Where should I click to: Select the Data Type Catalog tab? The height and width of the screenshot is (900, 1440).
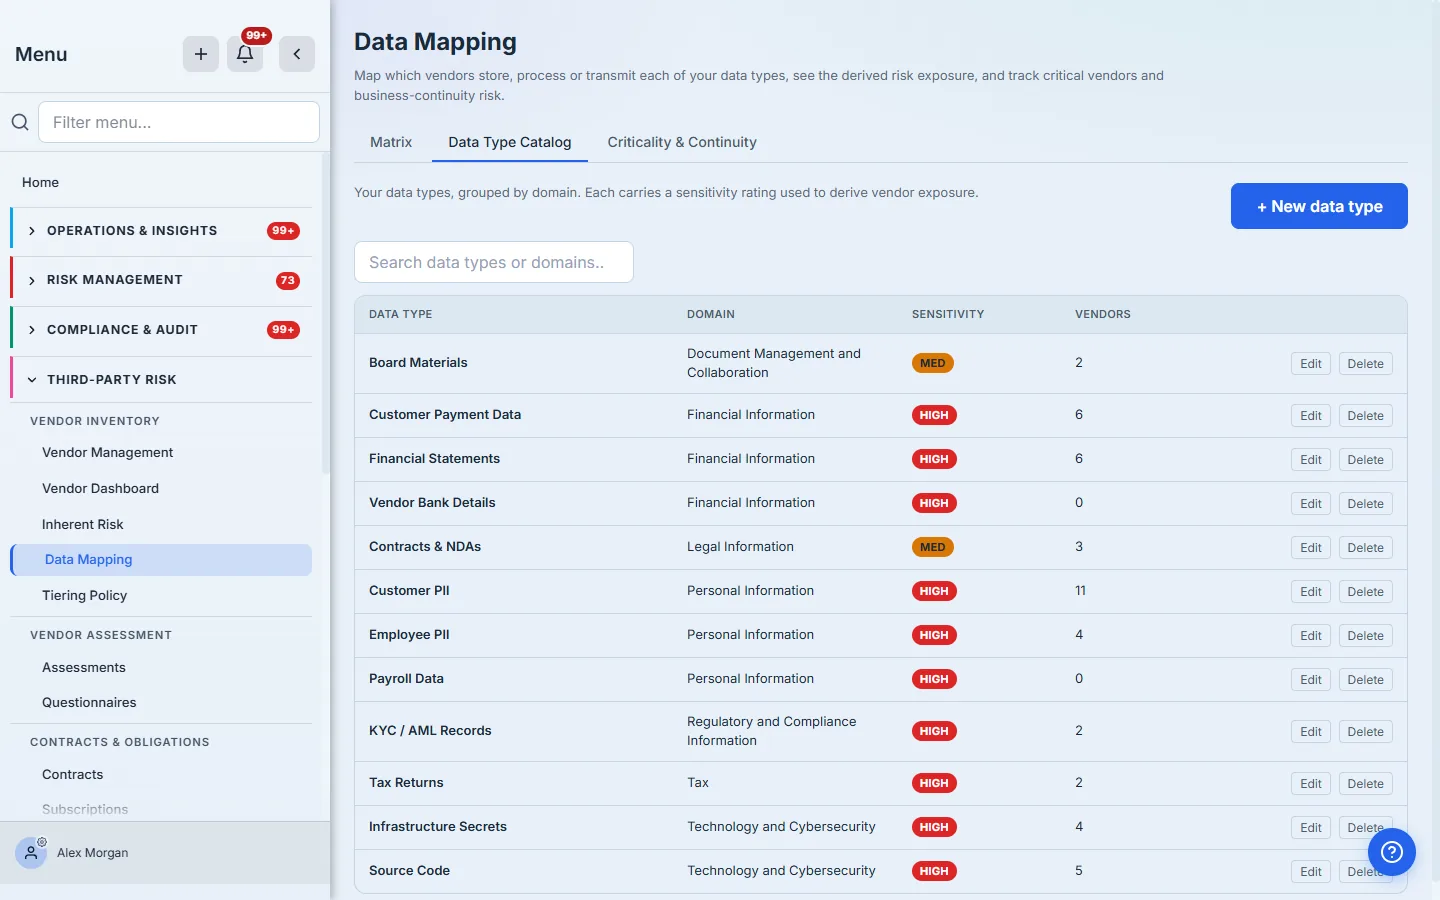click(x=510, y=142)
